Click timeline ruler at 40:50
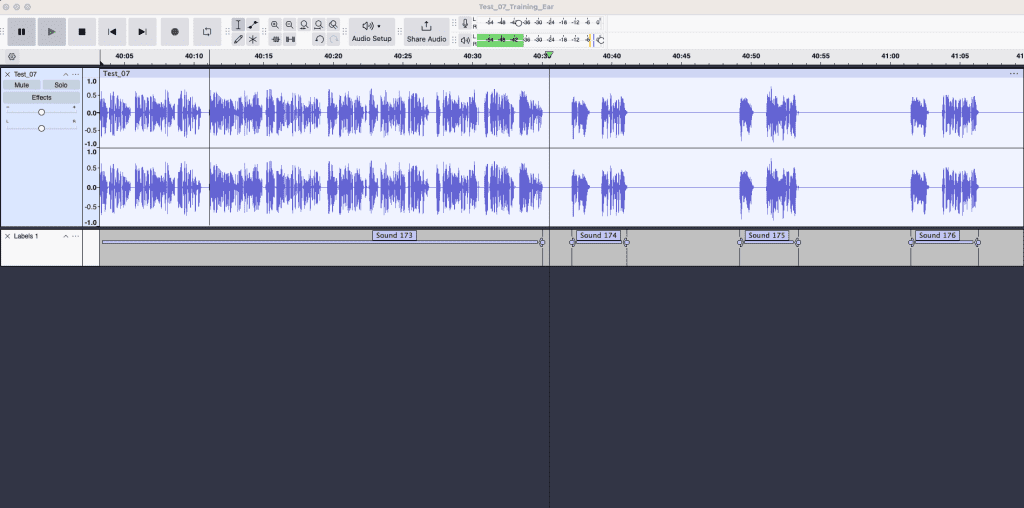1024x508 pixels. [751, 56]
